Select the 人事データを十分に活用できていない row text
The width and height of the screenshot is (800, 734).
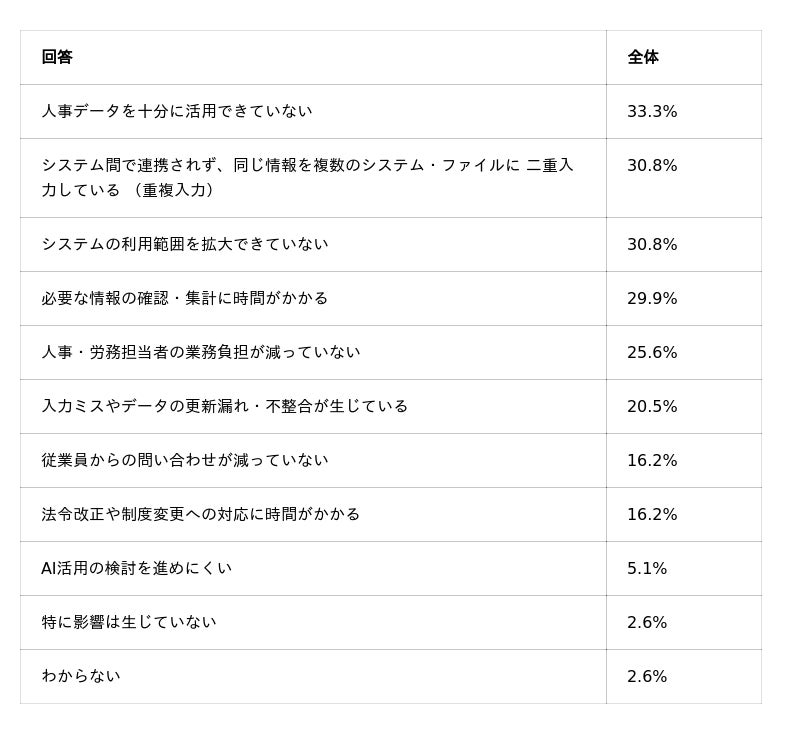click(177, 111)
